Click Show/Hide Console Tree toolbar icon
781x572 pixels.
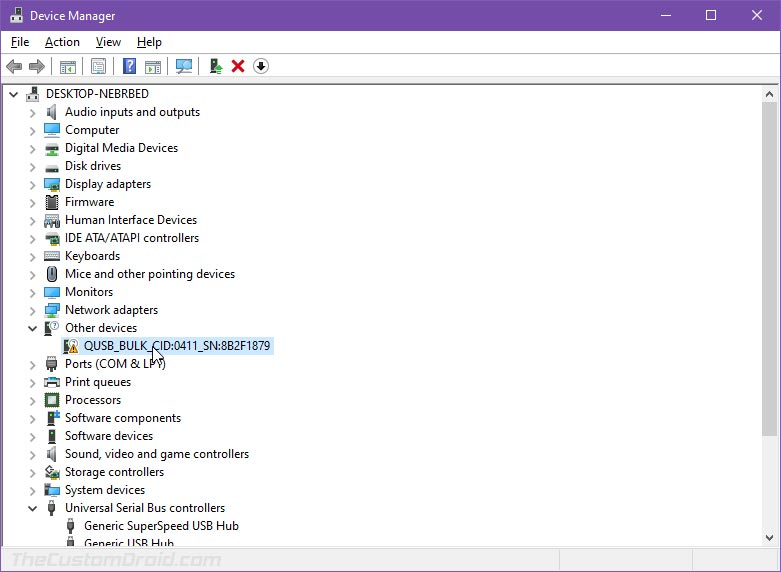coord(67,66)
